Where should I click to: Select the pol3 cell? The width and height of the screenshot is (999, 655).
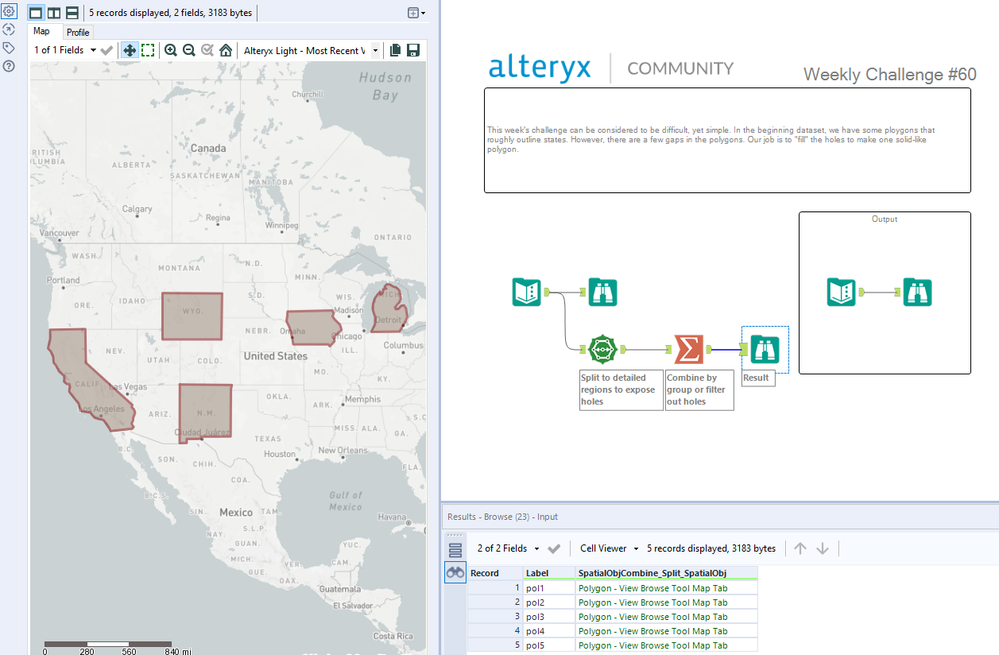549,617
